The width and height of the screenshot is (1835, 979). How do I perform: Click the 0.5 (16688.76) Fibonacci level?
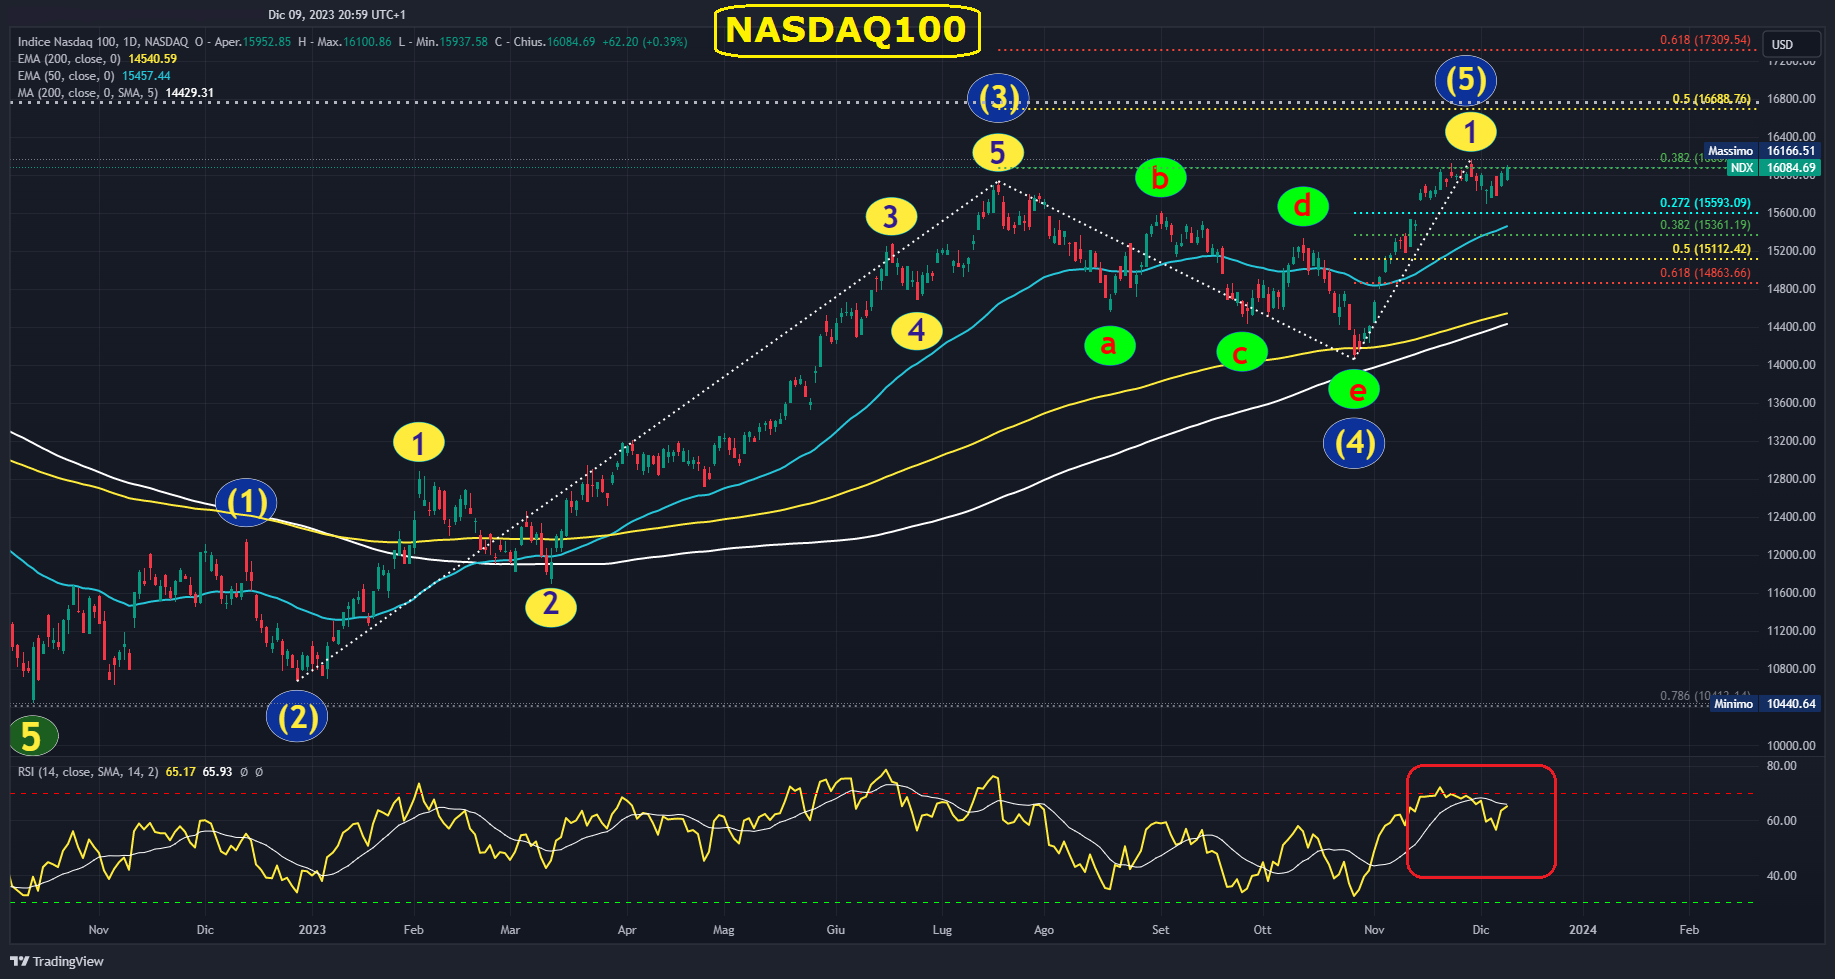(1712, 99)
